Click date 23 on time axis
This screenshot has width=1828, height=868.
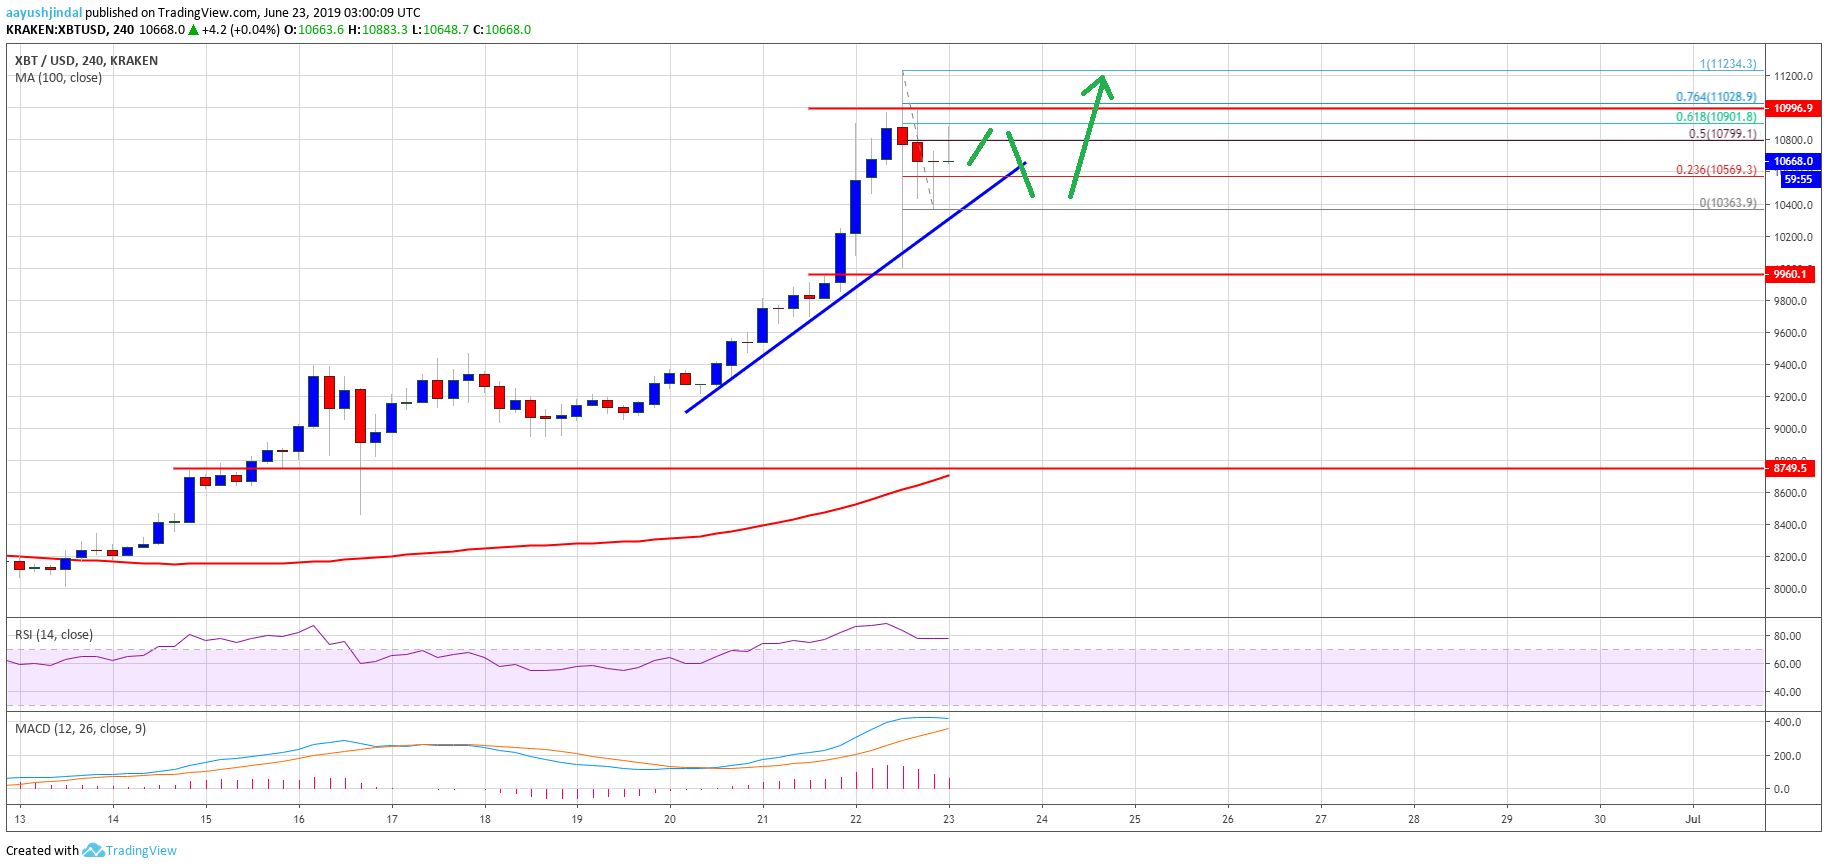tap(948, 819)
